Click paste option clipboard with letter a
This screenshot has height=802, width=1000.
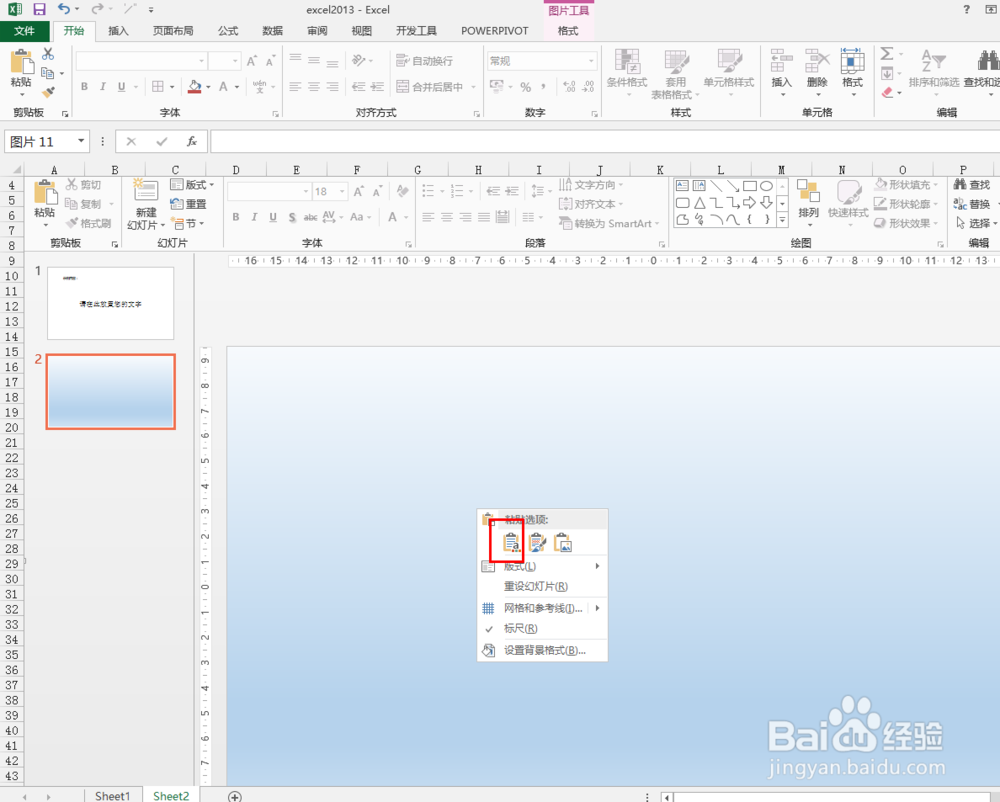click(x=511, y=543)
